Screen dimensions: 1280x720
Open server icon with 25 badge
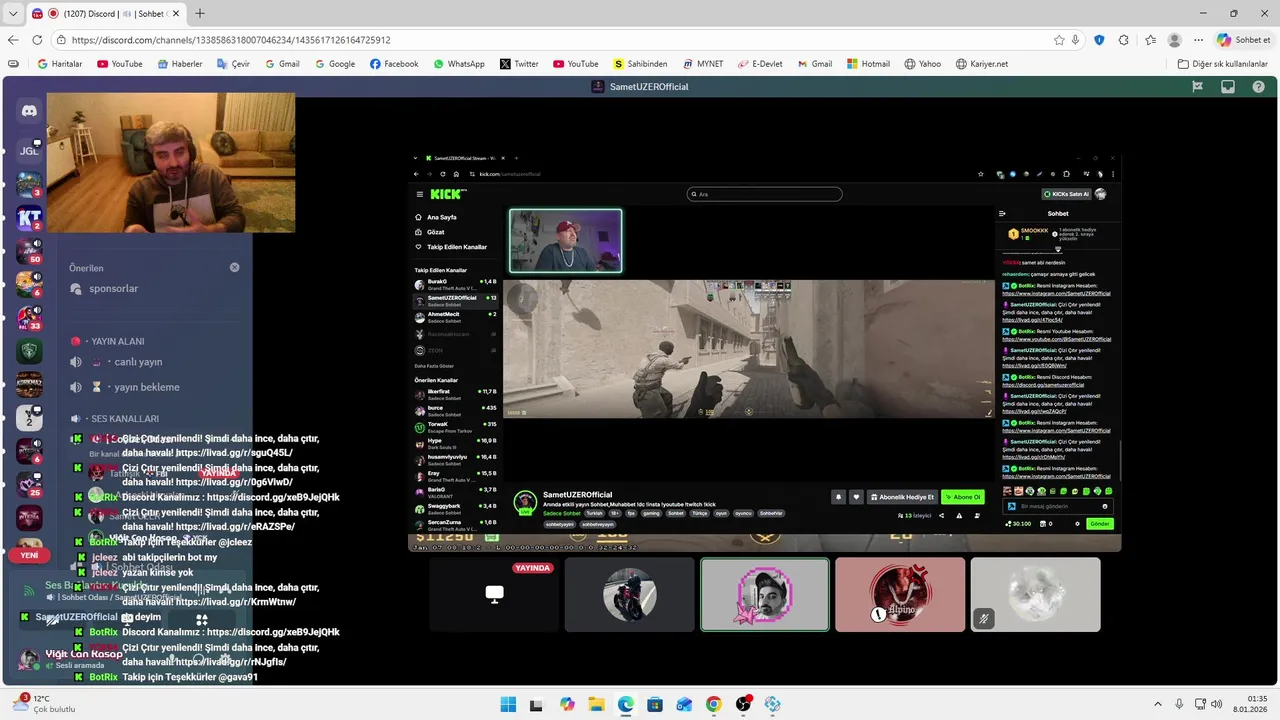[x=29, y=485]
